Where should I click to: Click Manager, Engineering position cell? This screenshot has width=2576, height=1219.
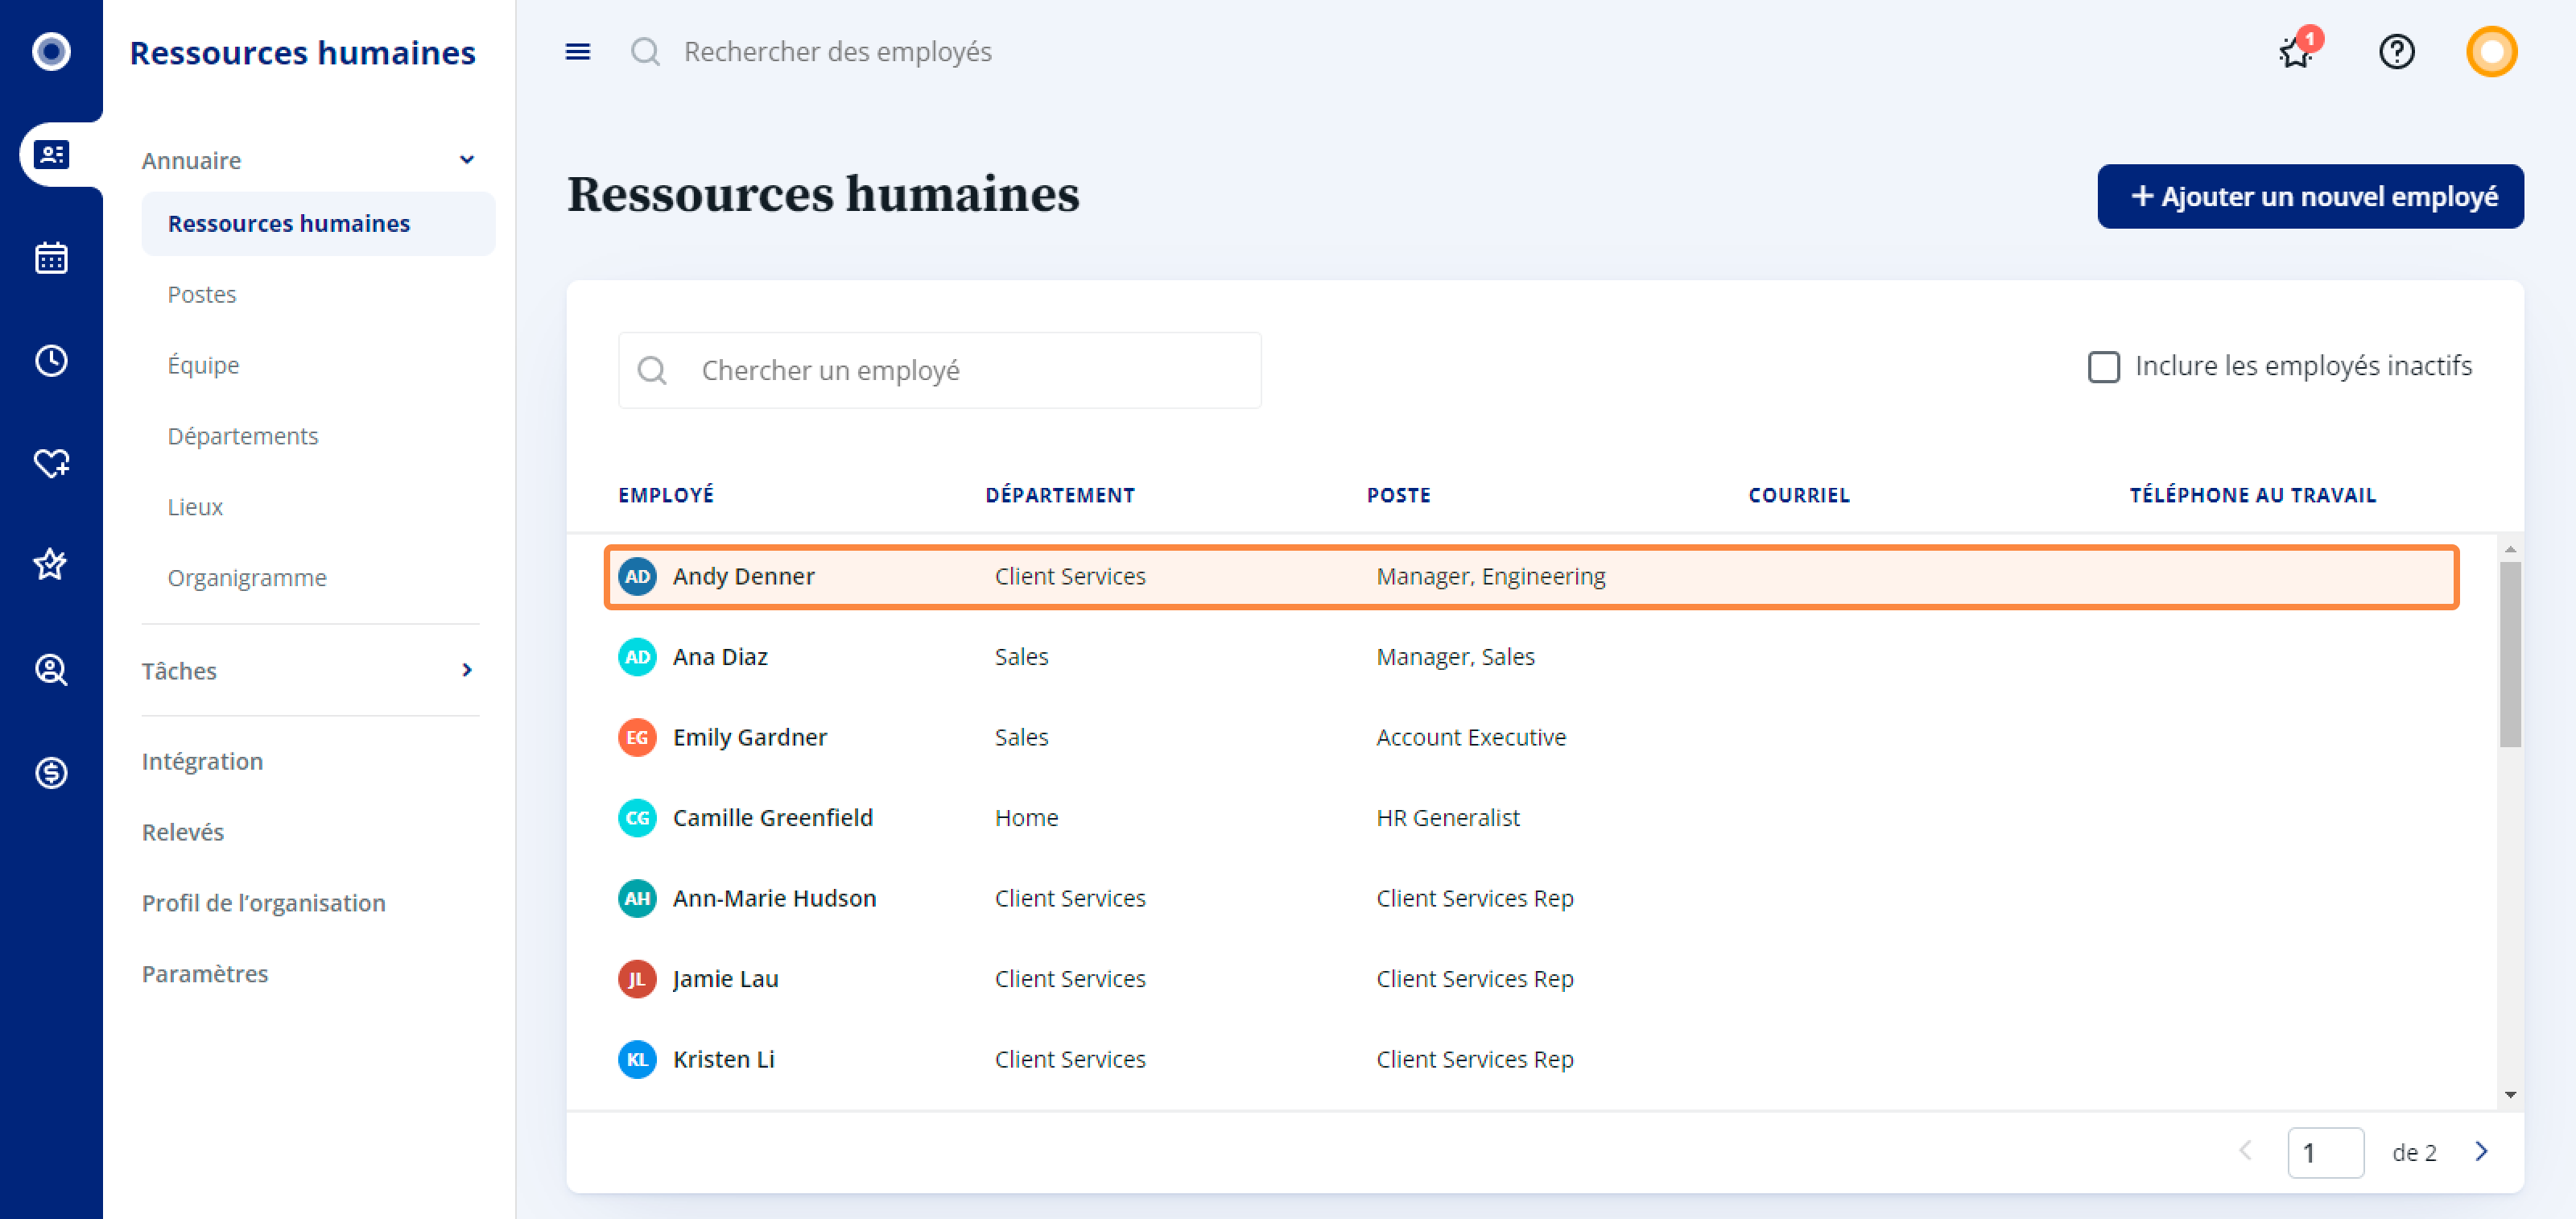tap(1491, 576)
